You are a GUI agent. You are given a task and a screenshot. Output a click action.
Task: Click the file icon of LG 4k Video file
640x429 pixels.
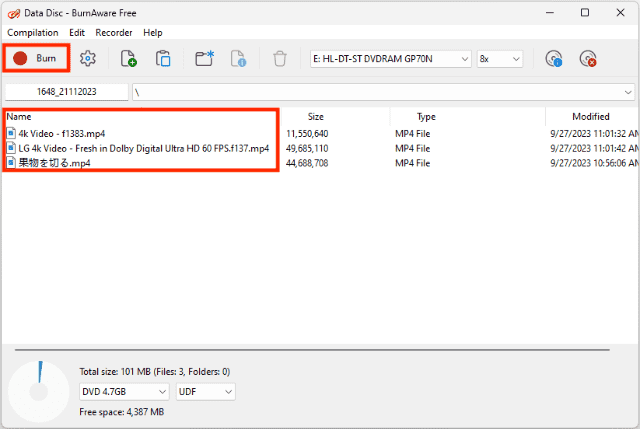click(11, 148)
